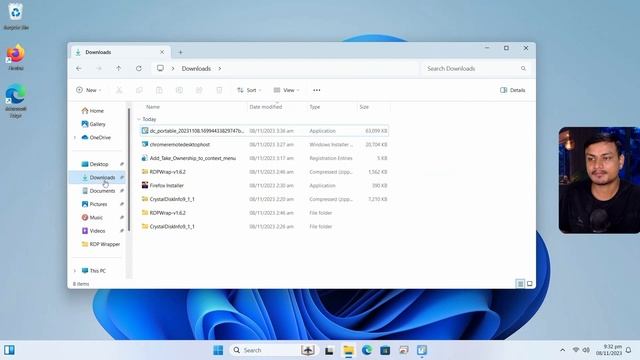The width and height of the screenshot is (640, 360).
Task: Click the forward navigation arrow
Action: (x=99, y=69)
